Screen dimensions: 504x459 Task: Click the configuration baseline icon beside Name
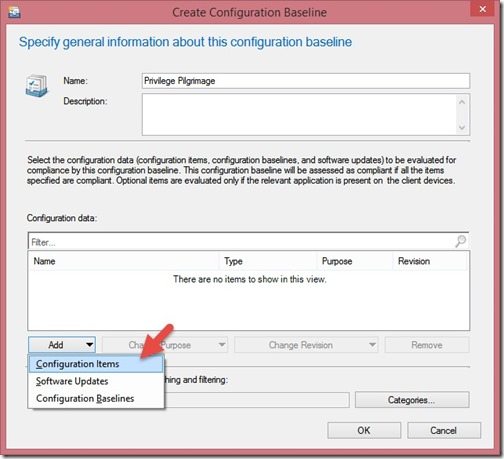pos(37,86)
